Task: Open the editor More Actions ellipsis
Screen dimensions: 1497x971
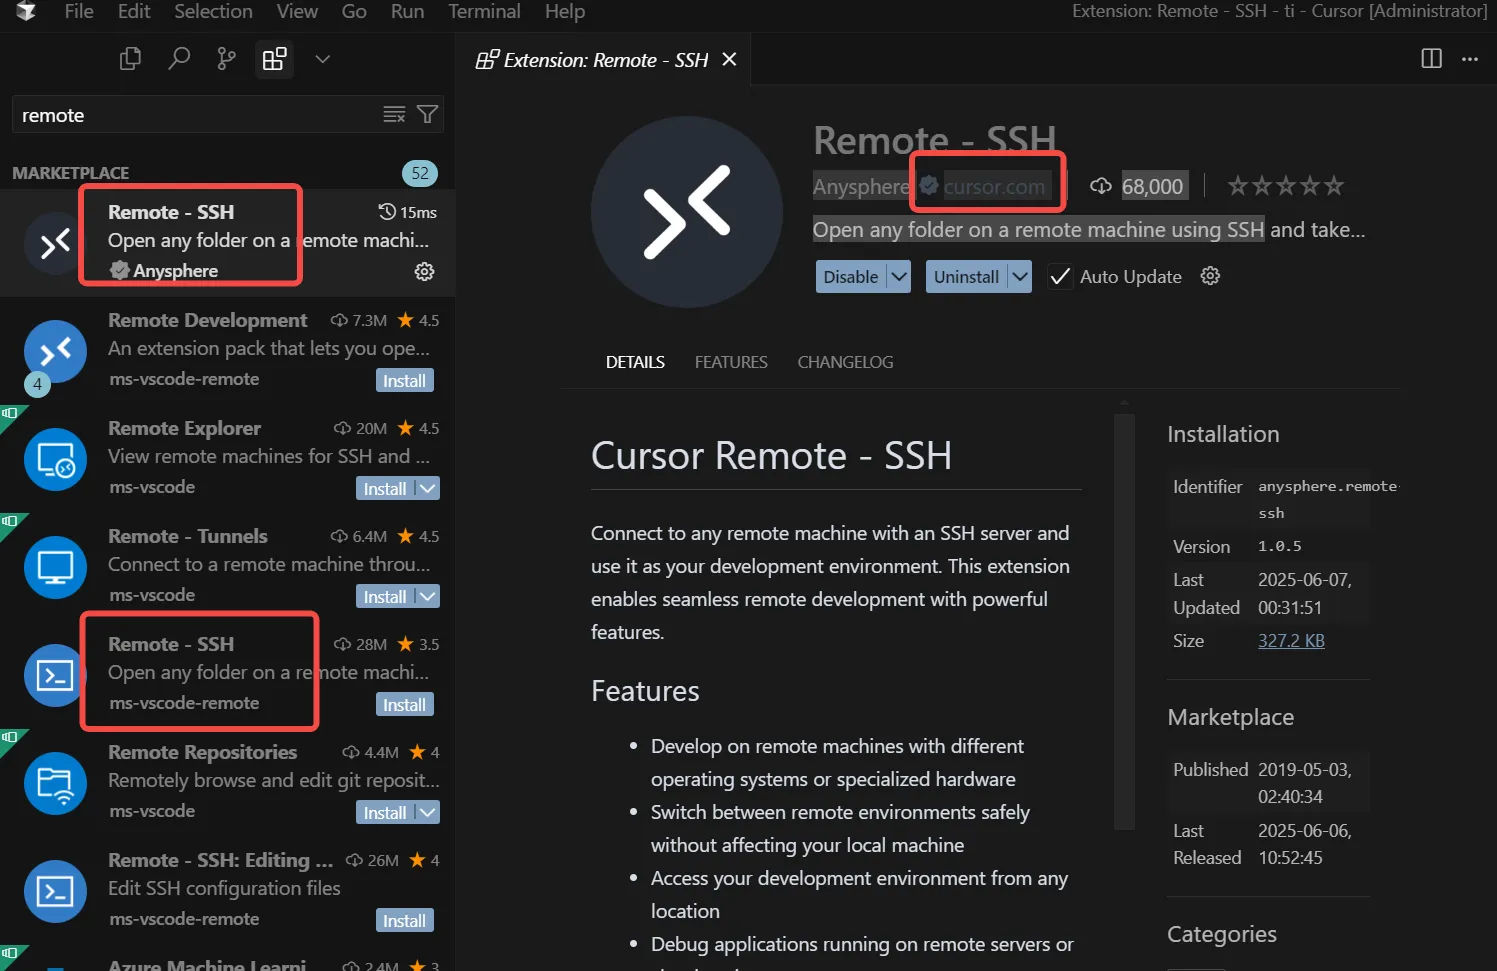Action: (1470, 59)
